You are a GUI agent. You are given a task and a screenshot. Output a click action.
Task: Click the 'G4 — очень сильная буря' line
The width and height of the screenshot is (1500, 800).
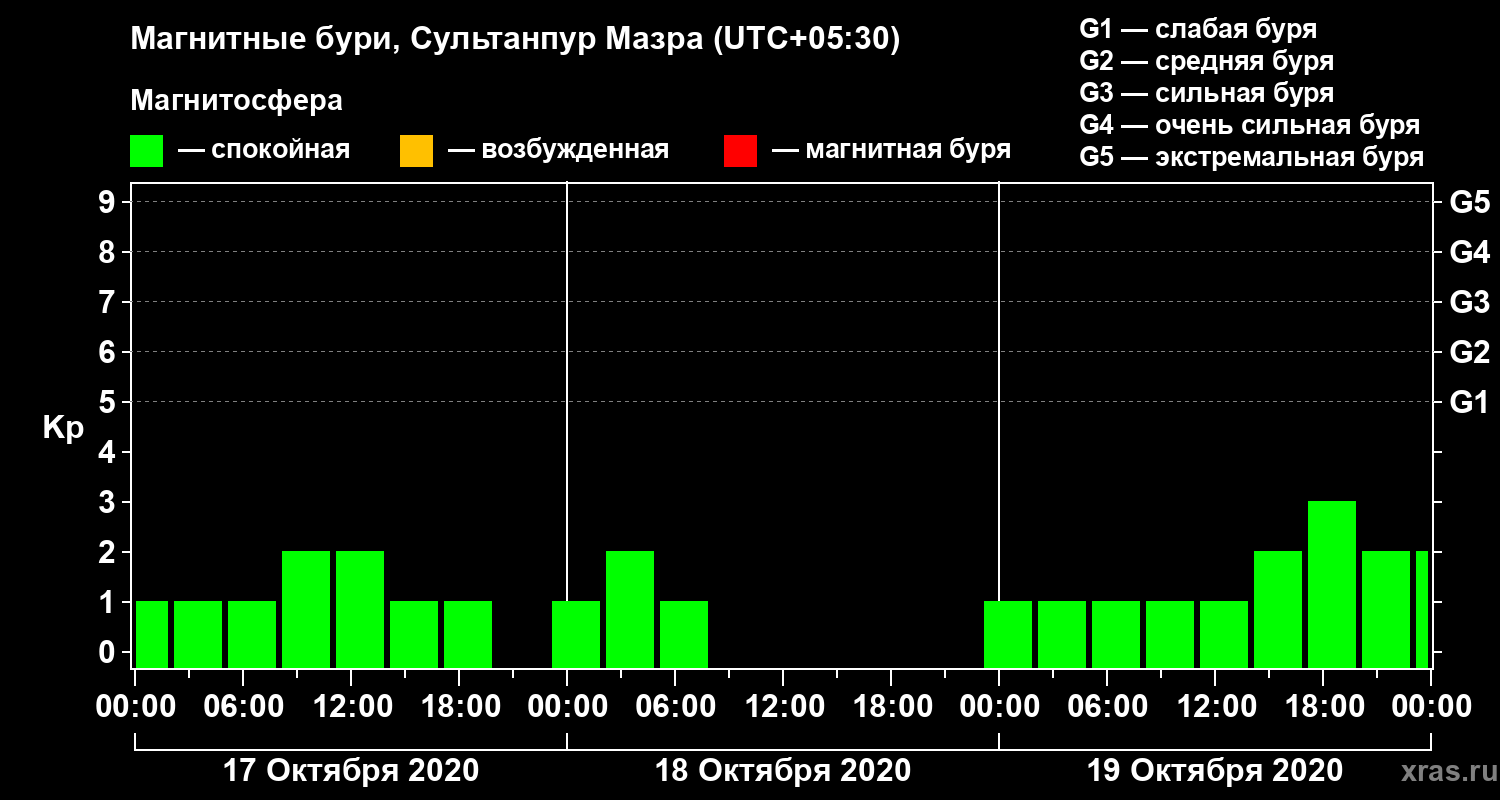(x=1250, y=125)
